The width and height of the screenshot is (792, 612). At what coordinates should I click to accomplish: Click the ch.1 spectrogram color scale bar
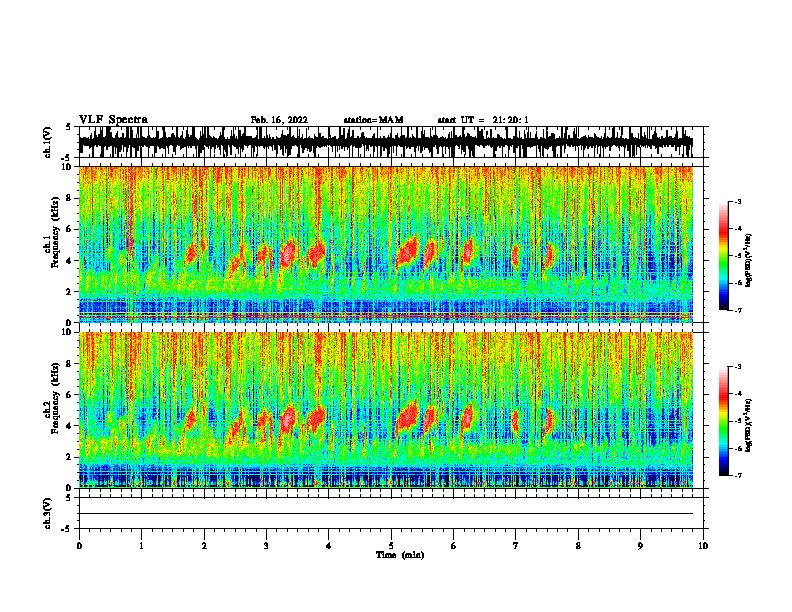[x=723, y=256]
